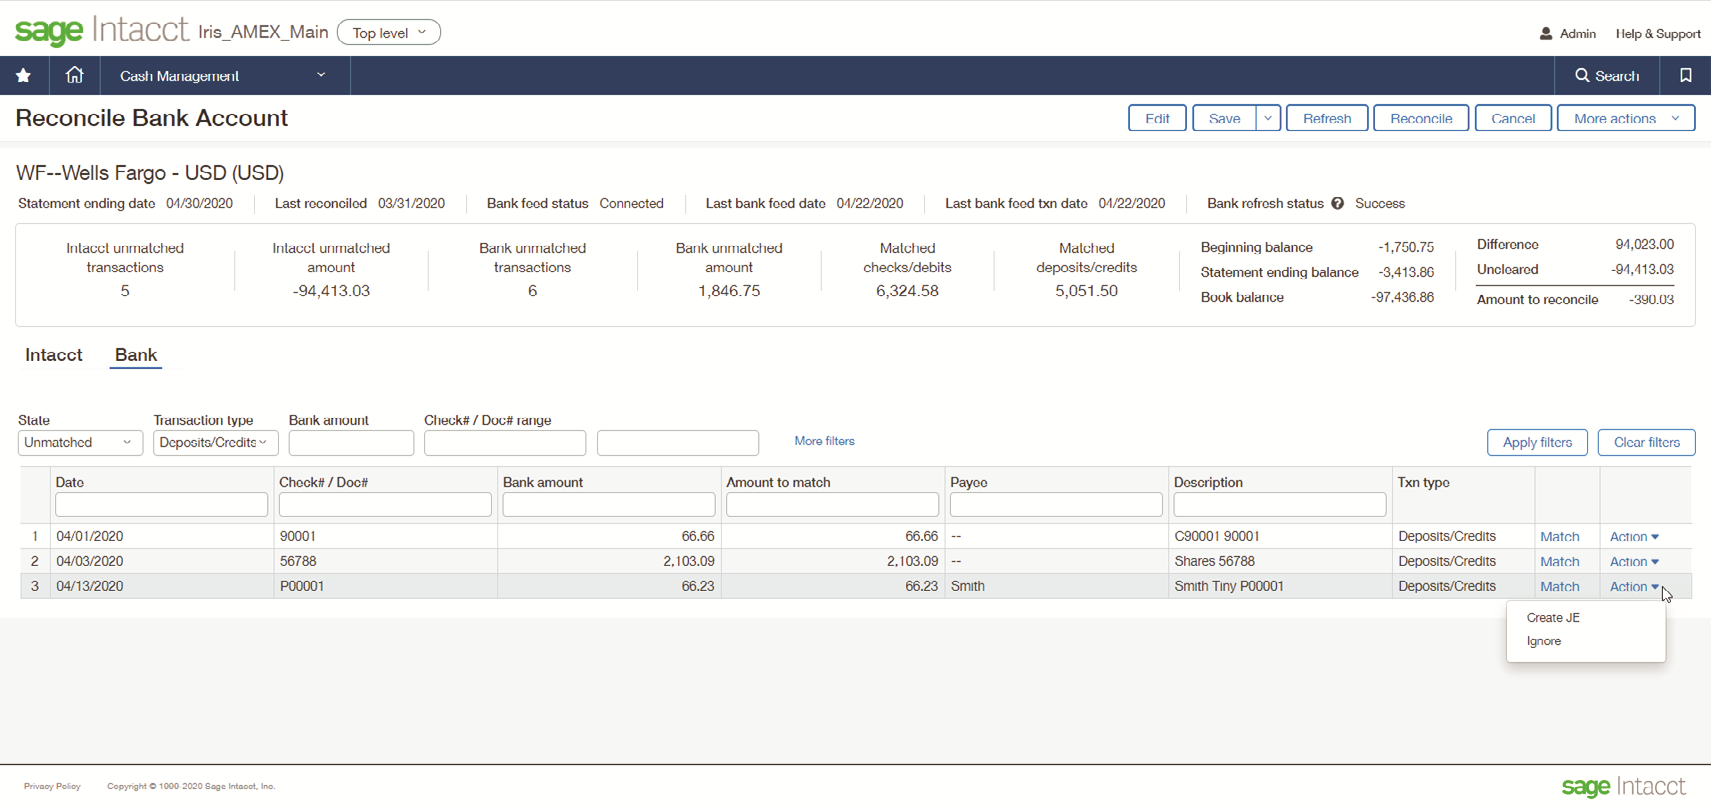Click the Payee cell Smith
Screen dimensions: 1711x804
968,586
